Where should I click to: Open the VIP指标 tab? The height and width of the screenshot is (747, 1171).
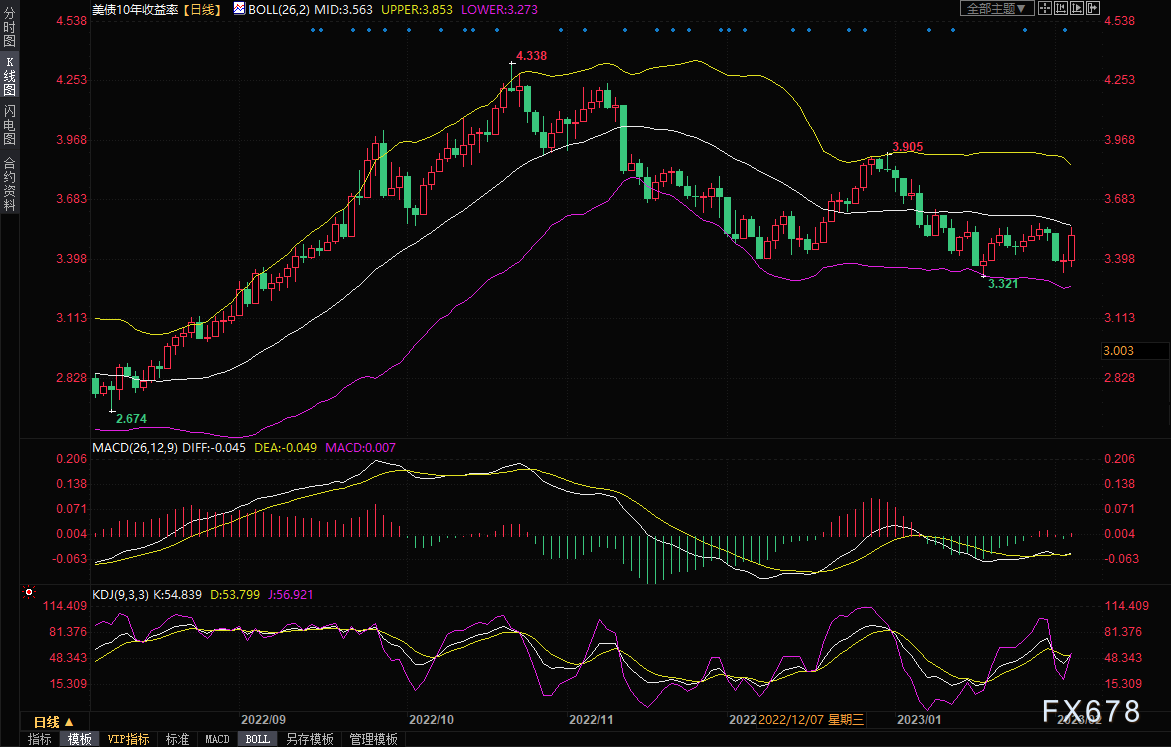(x=128, y=739)
